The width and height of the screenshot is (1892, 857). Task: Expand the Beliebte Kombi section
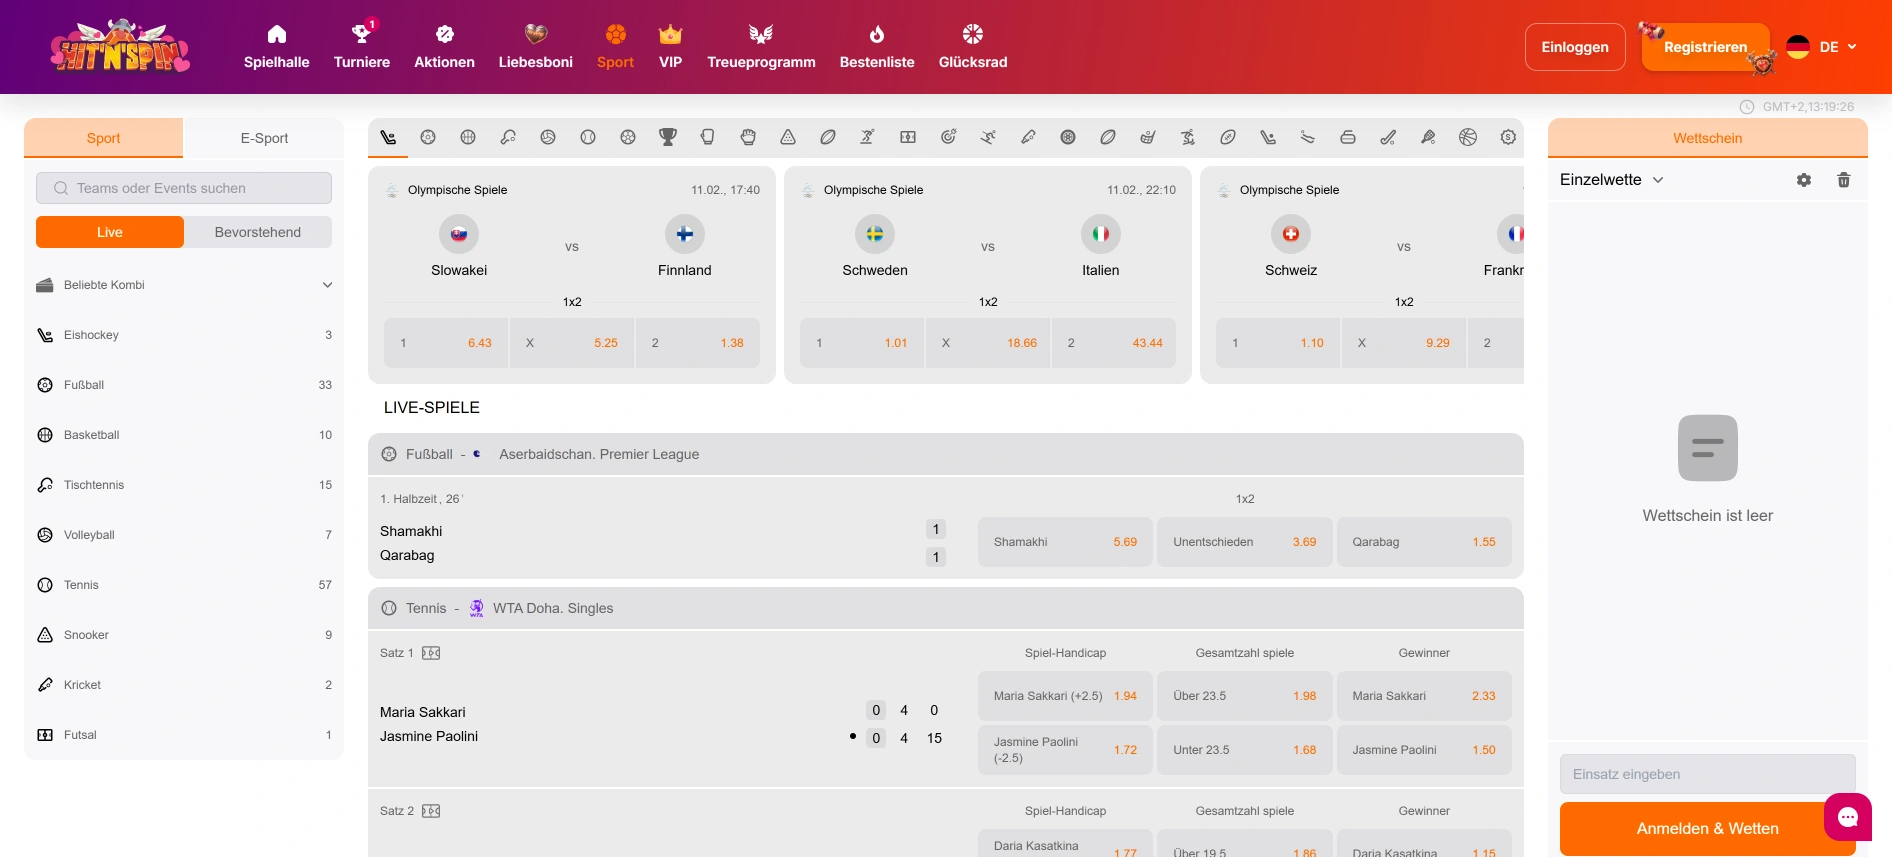327,285
